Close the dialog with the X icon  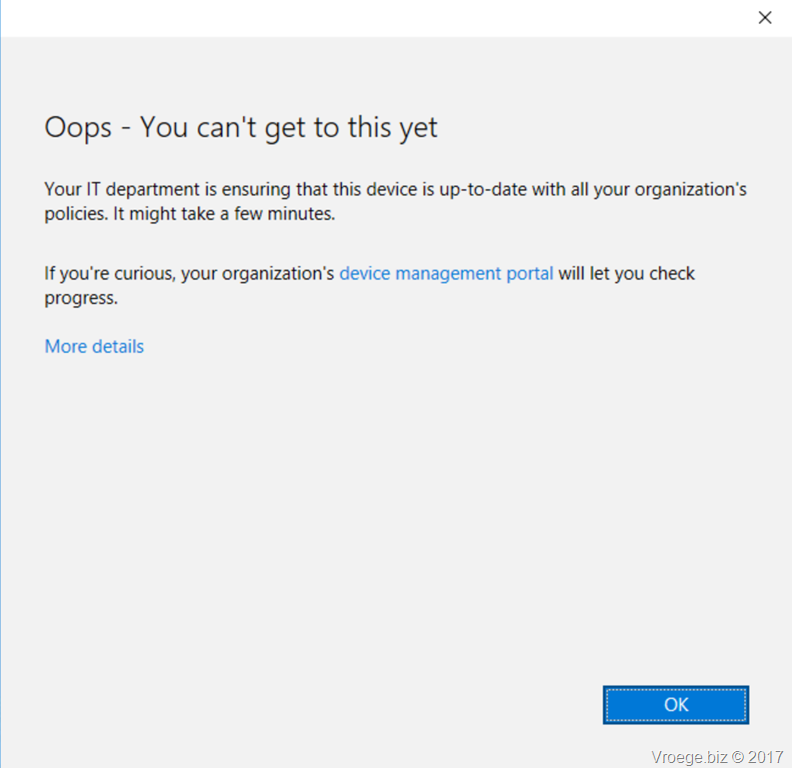point(765,18)
